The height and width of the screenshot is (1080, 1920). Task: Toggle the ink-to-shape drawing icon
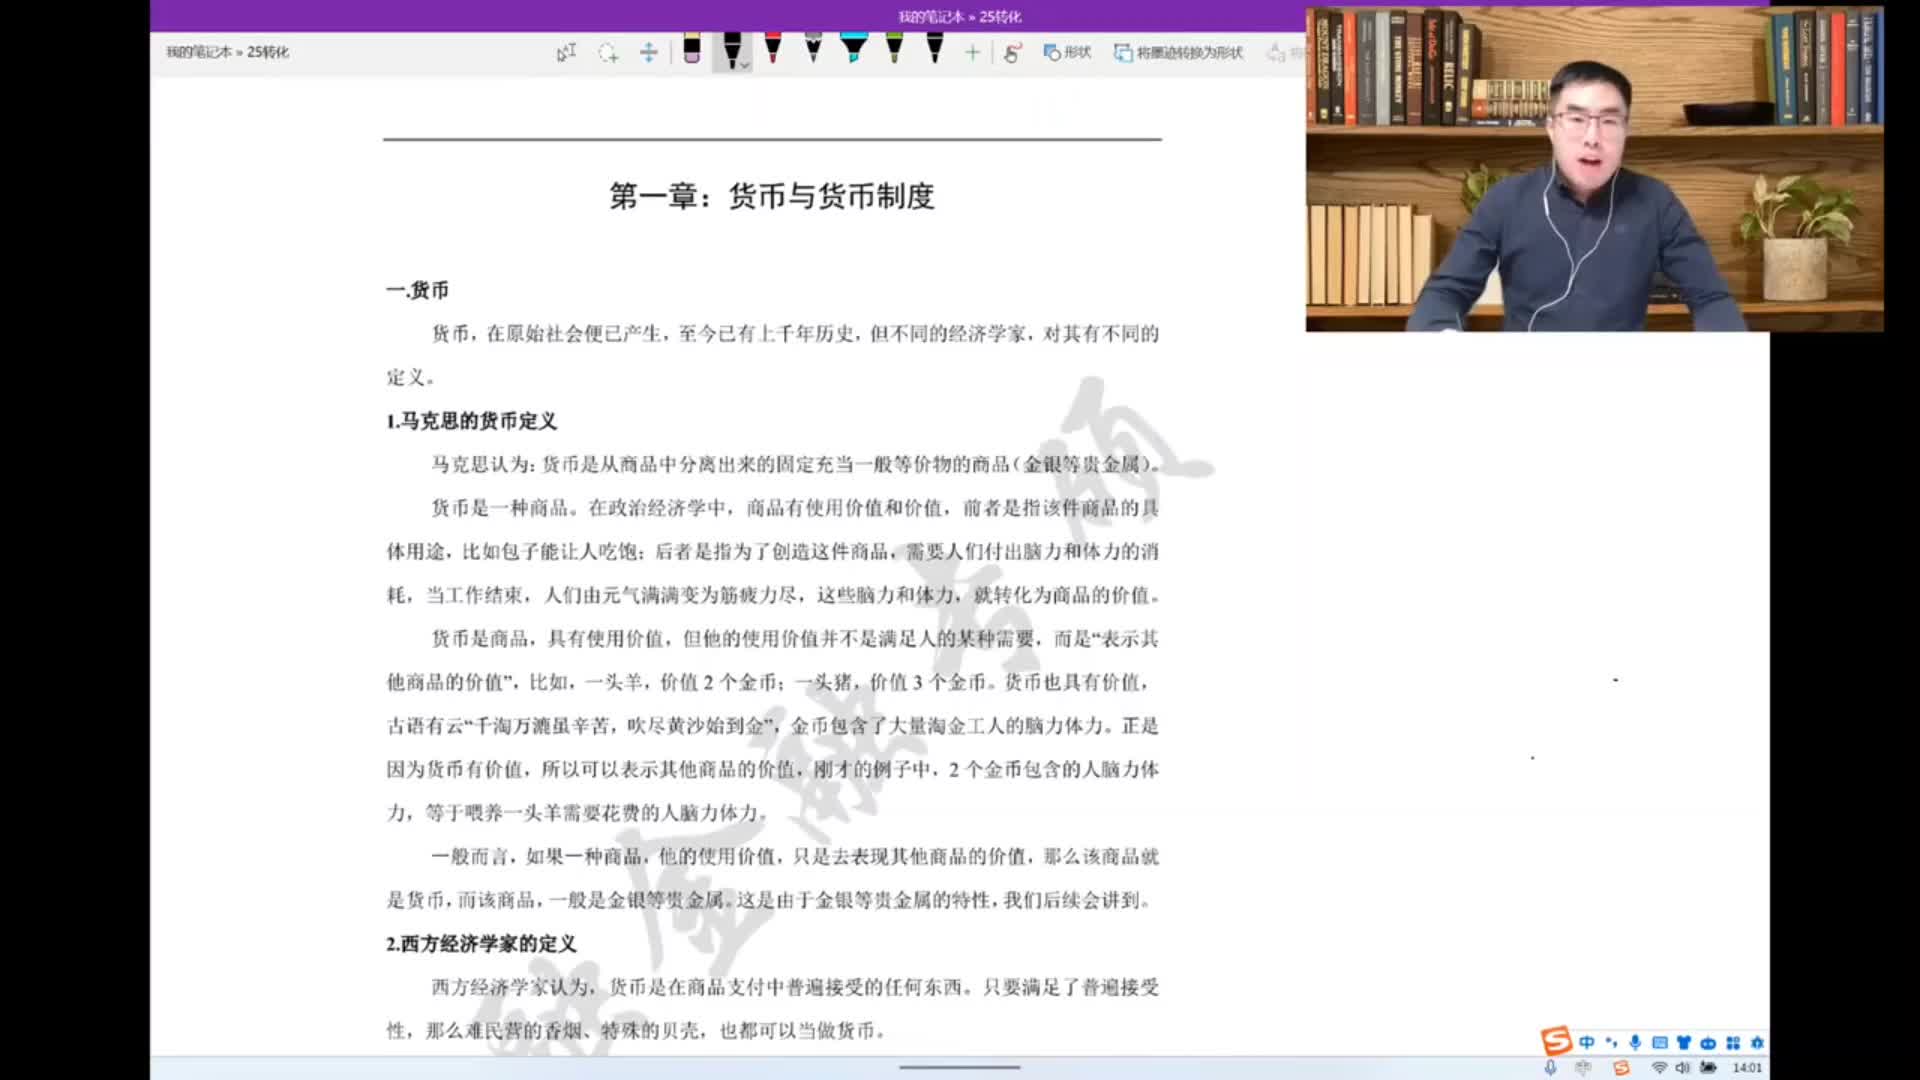(1012, 52)
